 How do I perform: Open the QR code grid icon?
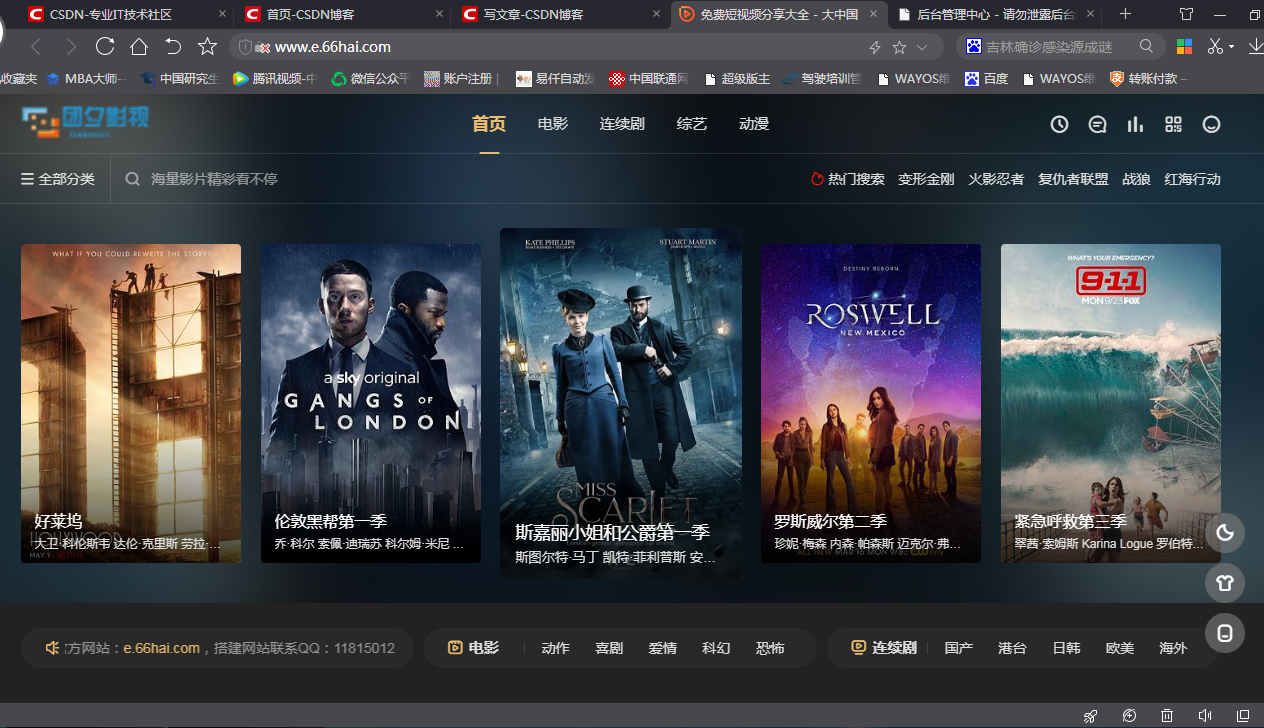(1174, 125)
